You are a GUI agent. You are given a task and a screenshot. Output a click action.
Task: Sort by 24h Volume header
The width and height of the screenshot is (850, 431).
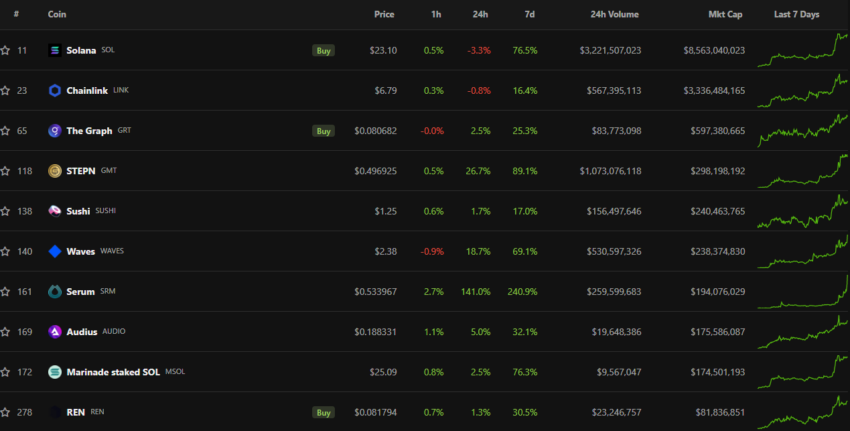615,14
